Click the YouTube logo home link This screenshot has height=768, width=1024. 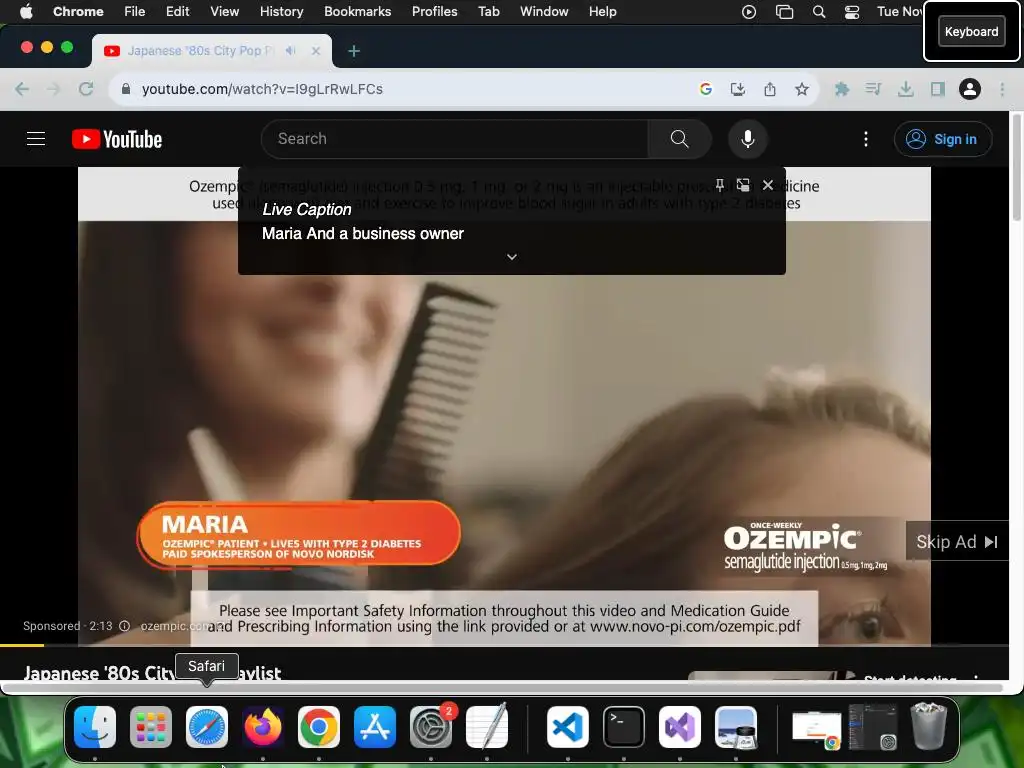point(117,139)
